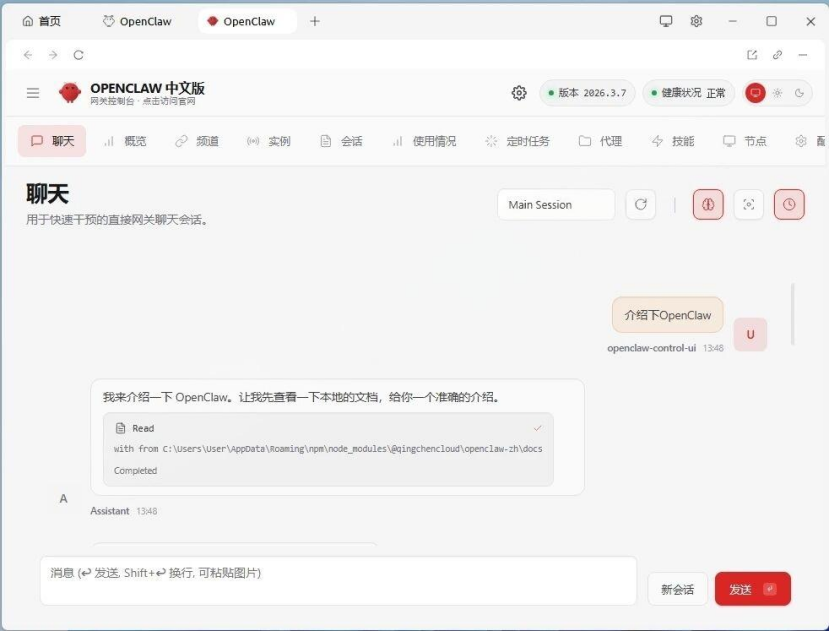Focus the 消息 message input field
Viewport: 830px width, 631px height.
(338, 581)
